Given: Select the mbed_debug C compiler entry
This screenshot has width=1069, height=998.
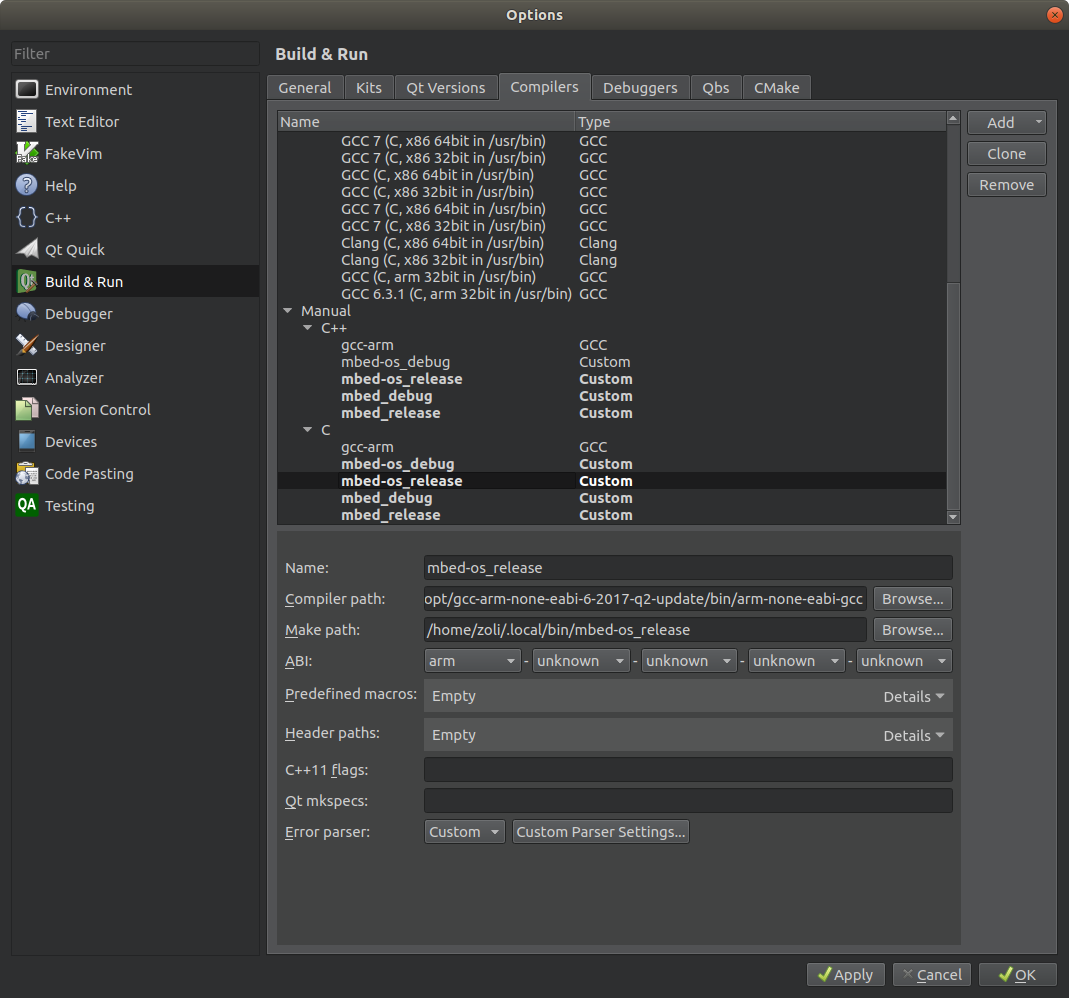Looking at the screenshot, I should [x=386, y=497].
